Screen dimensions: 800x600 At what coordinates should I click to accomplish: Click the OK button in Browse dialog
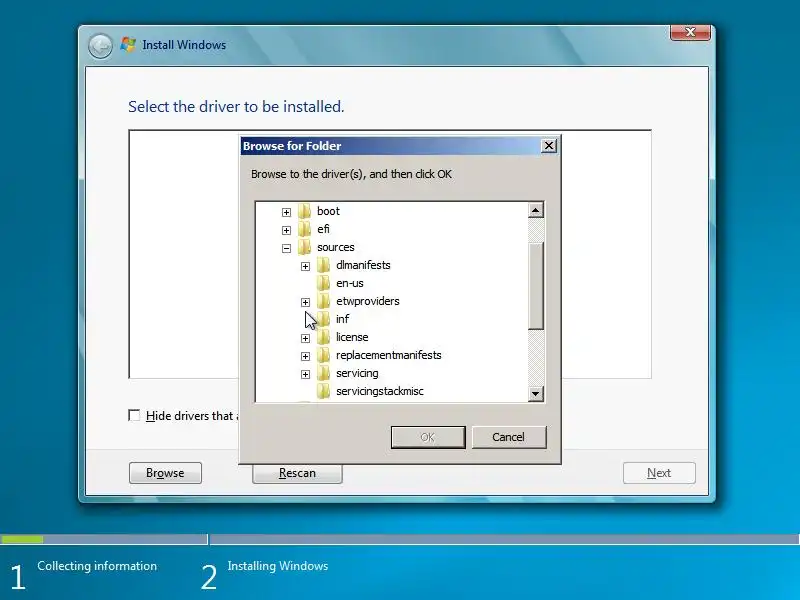(x=428, y=437)
